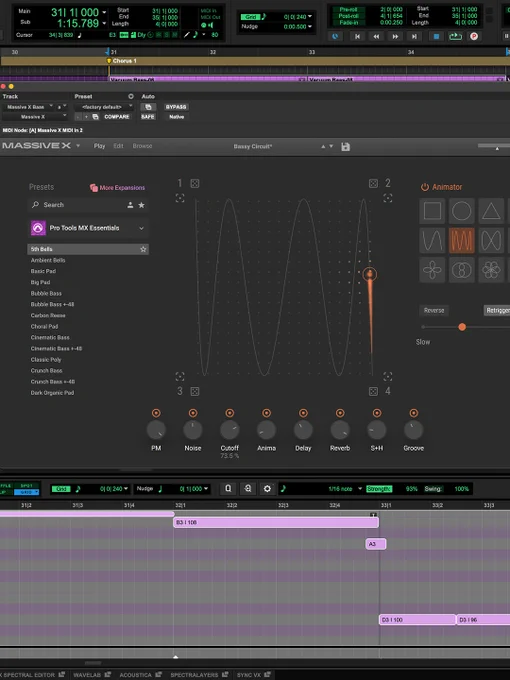Image resolution: width=510 pixels, height=680 pixels.
Task: Open the More Expansions link
Action: point(118,188)
